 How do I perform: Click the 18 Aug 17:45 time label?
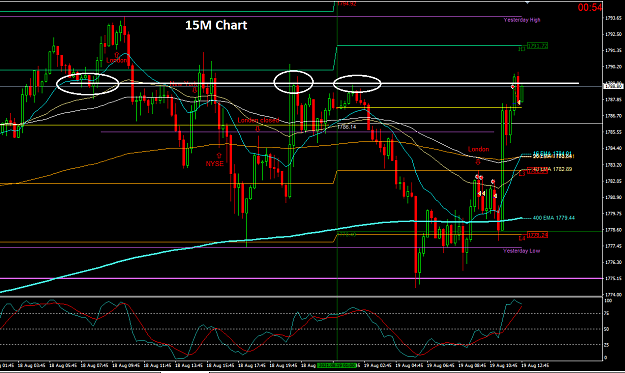(252, 365)
